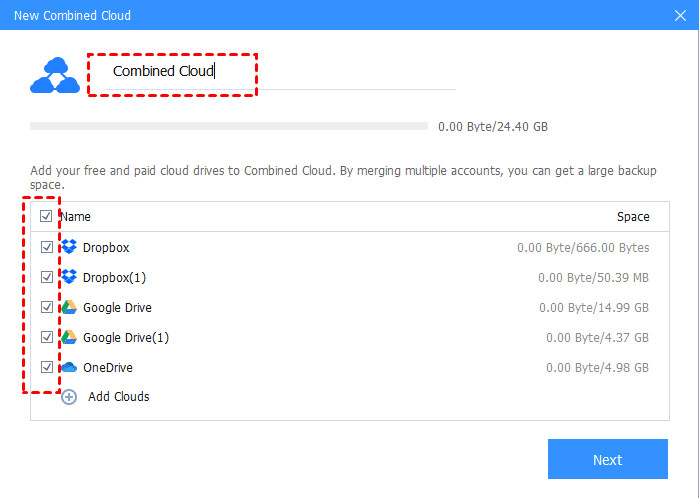Click the Dropbox icon in first row

pos(69,247)
